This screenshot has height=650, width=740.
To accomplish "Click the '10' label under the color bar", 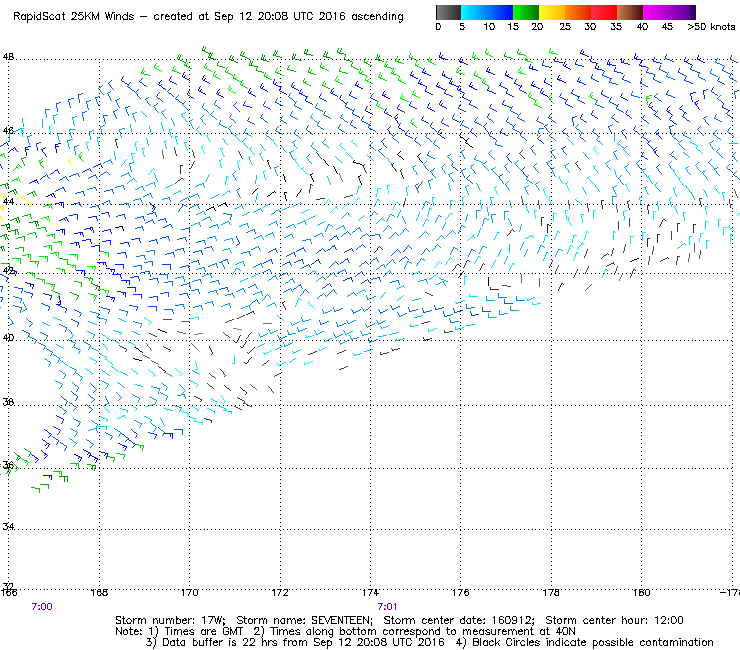I will [x=489, y=27].
